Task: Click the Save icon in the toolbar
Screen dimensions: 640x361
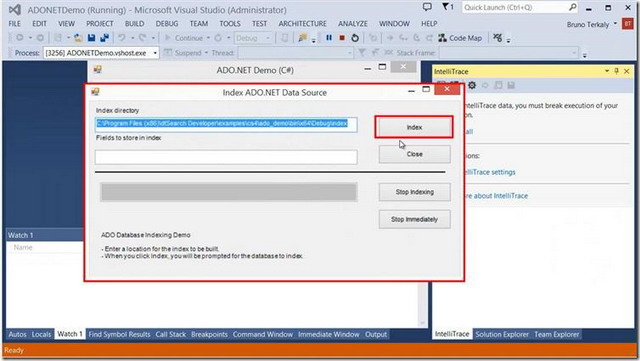Action: (91, 38)
